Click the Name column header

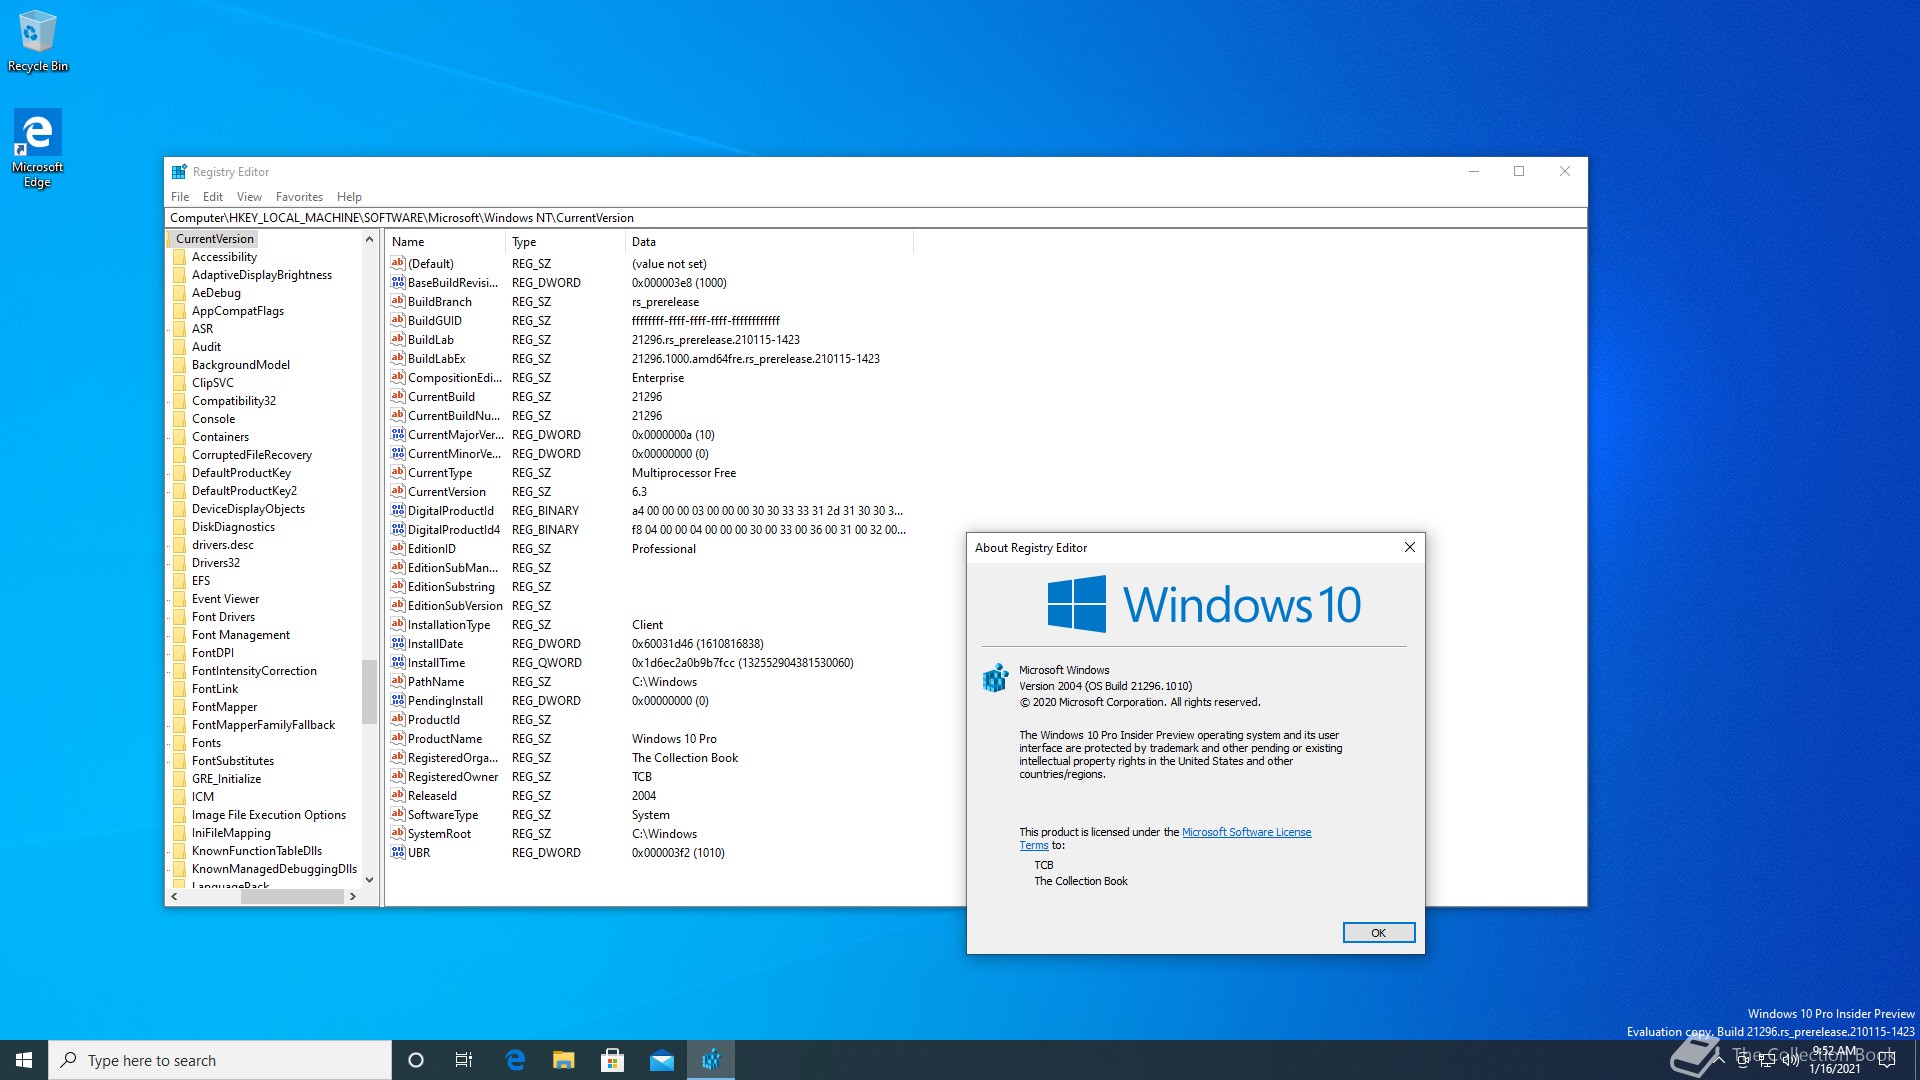pyautogui.click(x=445, y=242)
